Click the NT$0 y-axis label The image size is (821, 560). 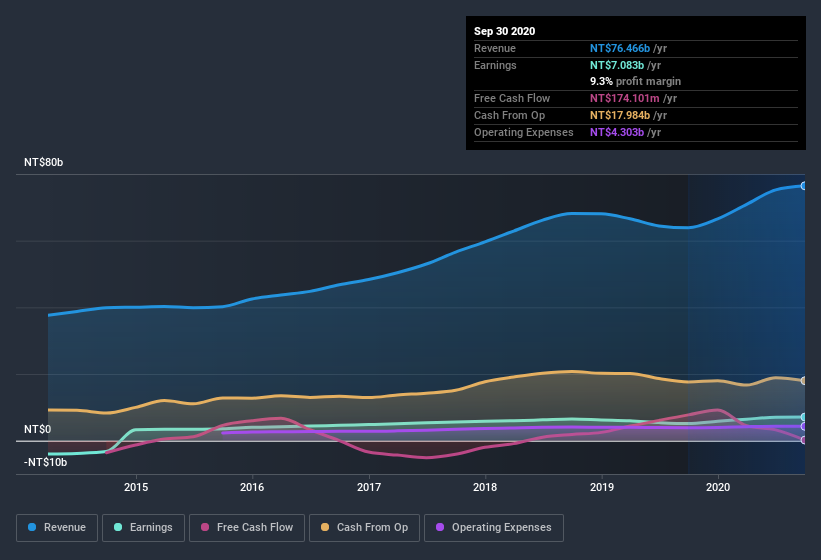point(38,429)
